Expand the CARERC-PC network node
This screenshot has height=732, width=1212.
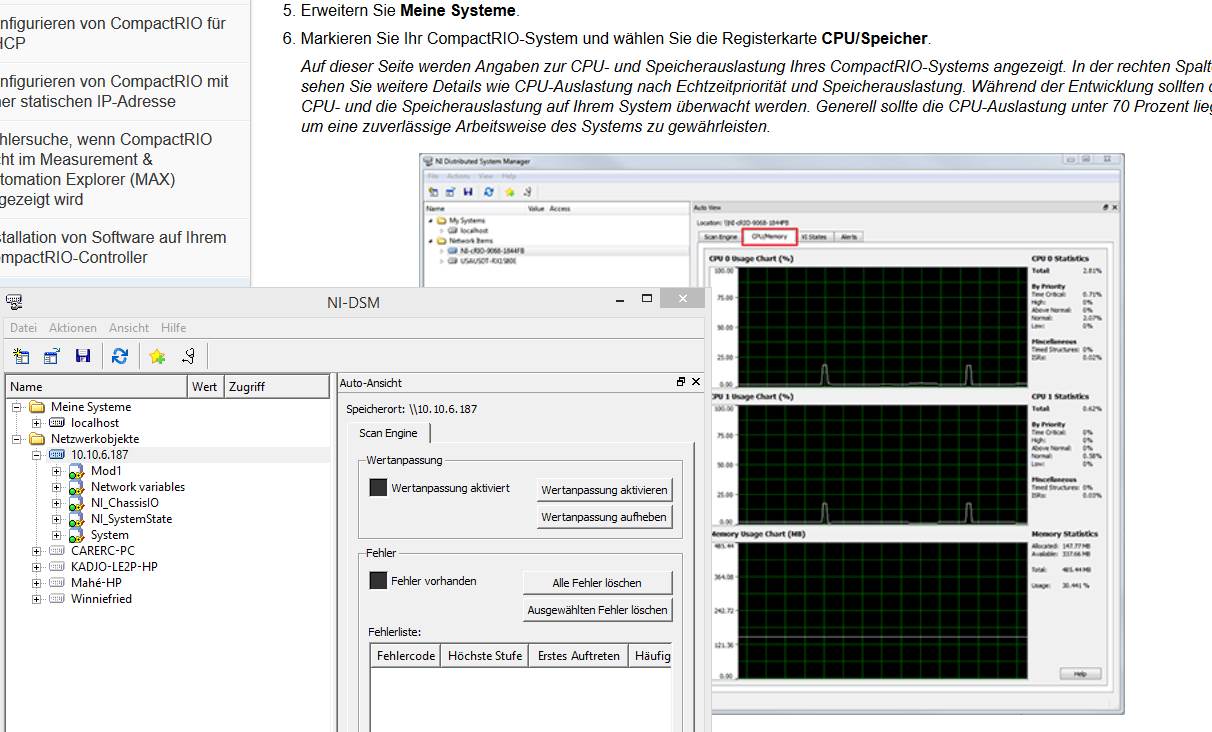(x=37, y=551)
